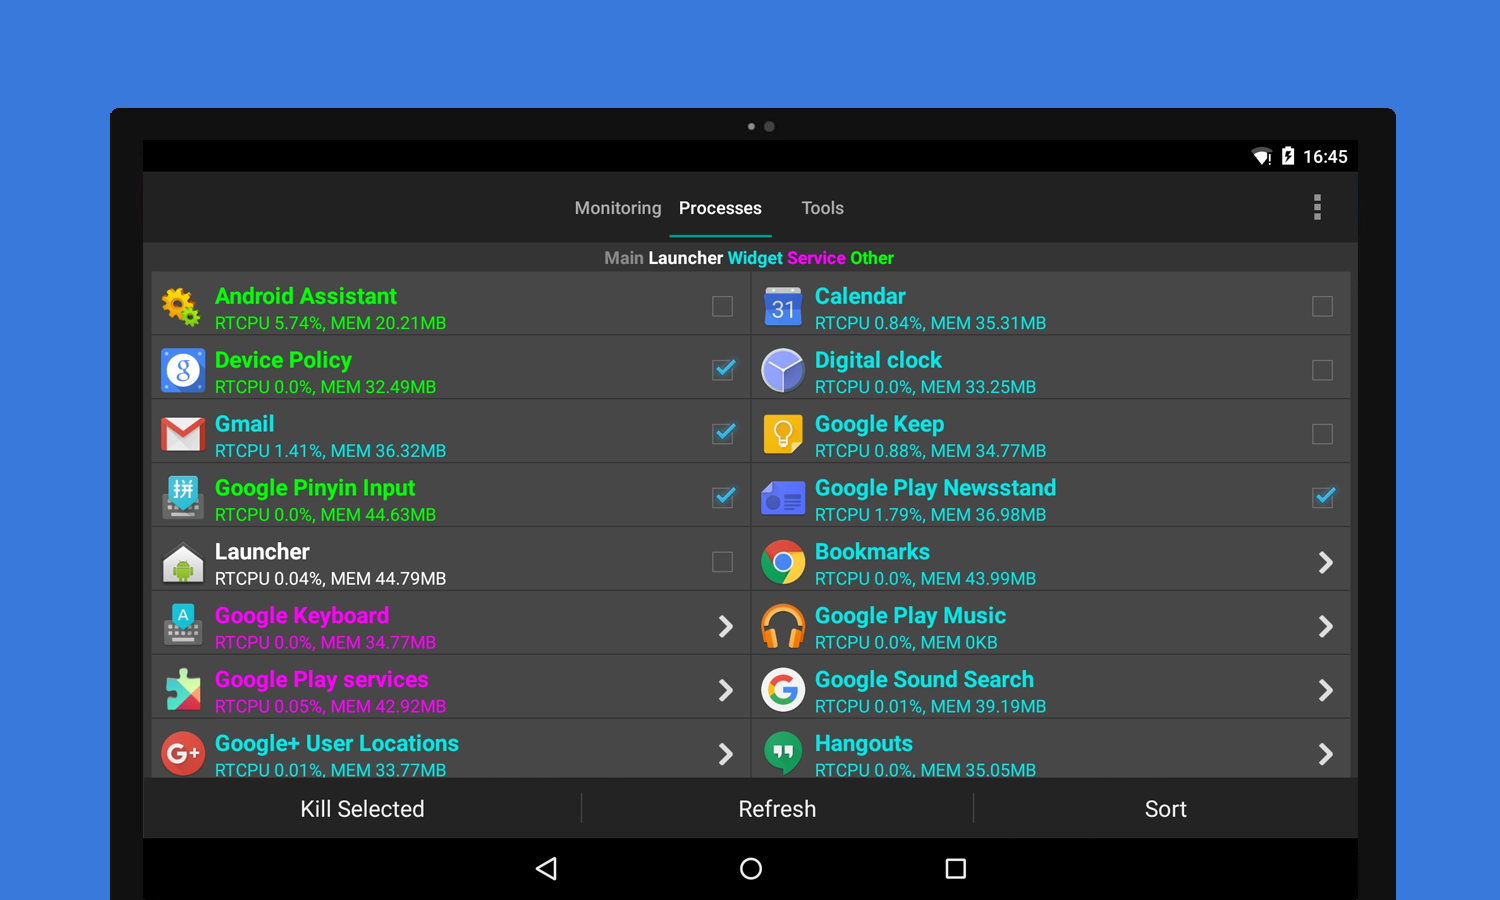Image resolution: width=1500 pixels, height=900 pixels.
Task: Tap the Android Assistant gear icon
Action: tap(182, 306)
